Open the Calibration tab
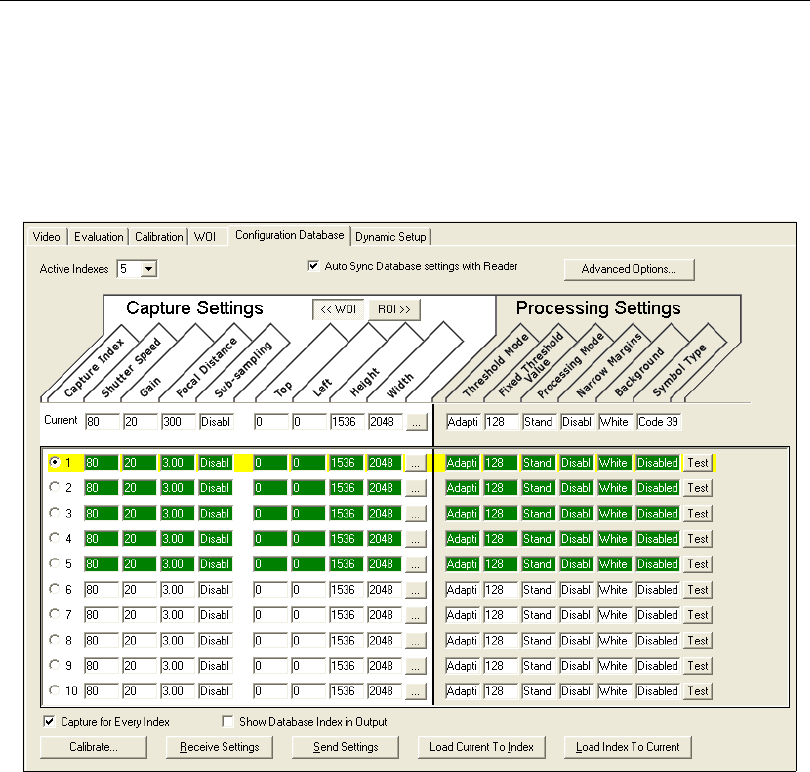This screenshot has height=772, width=810. 159,237
